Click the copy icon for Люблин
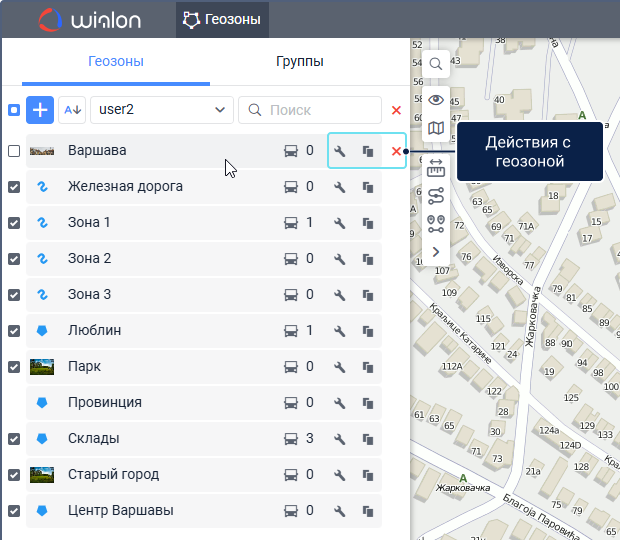The height and width of the screenshot is (540, 620). pyautogui.click(x=368, y=331)
